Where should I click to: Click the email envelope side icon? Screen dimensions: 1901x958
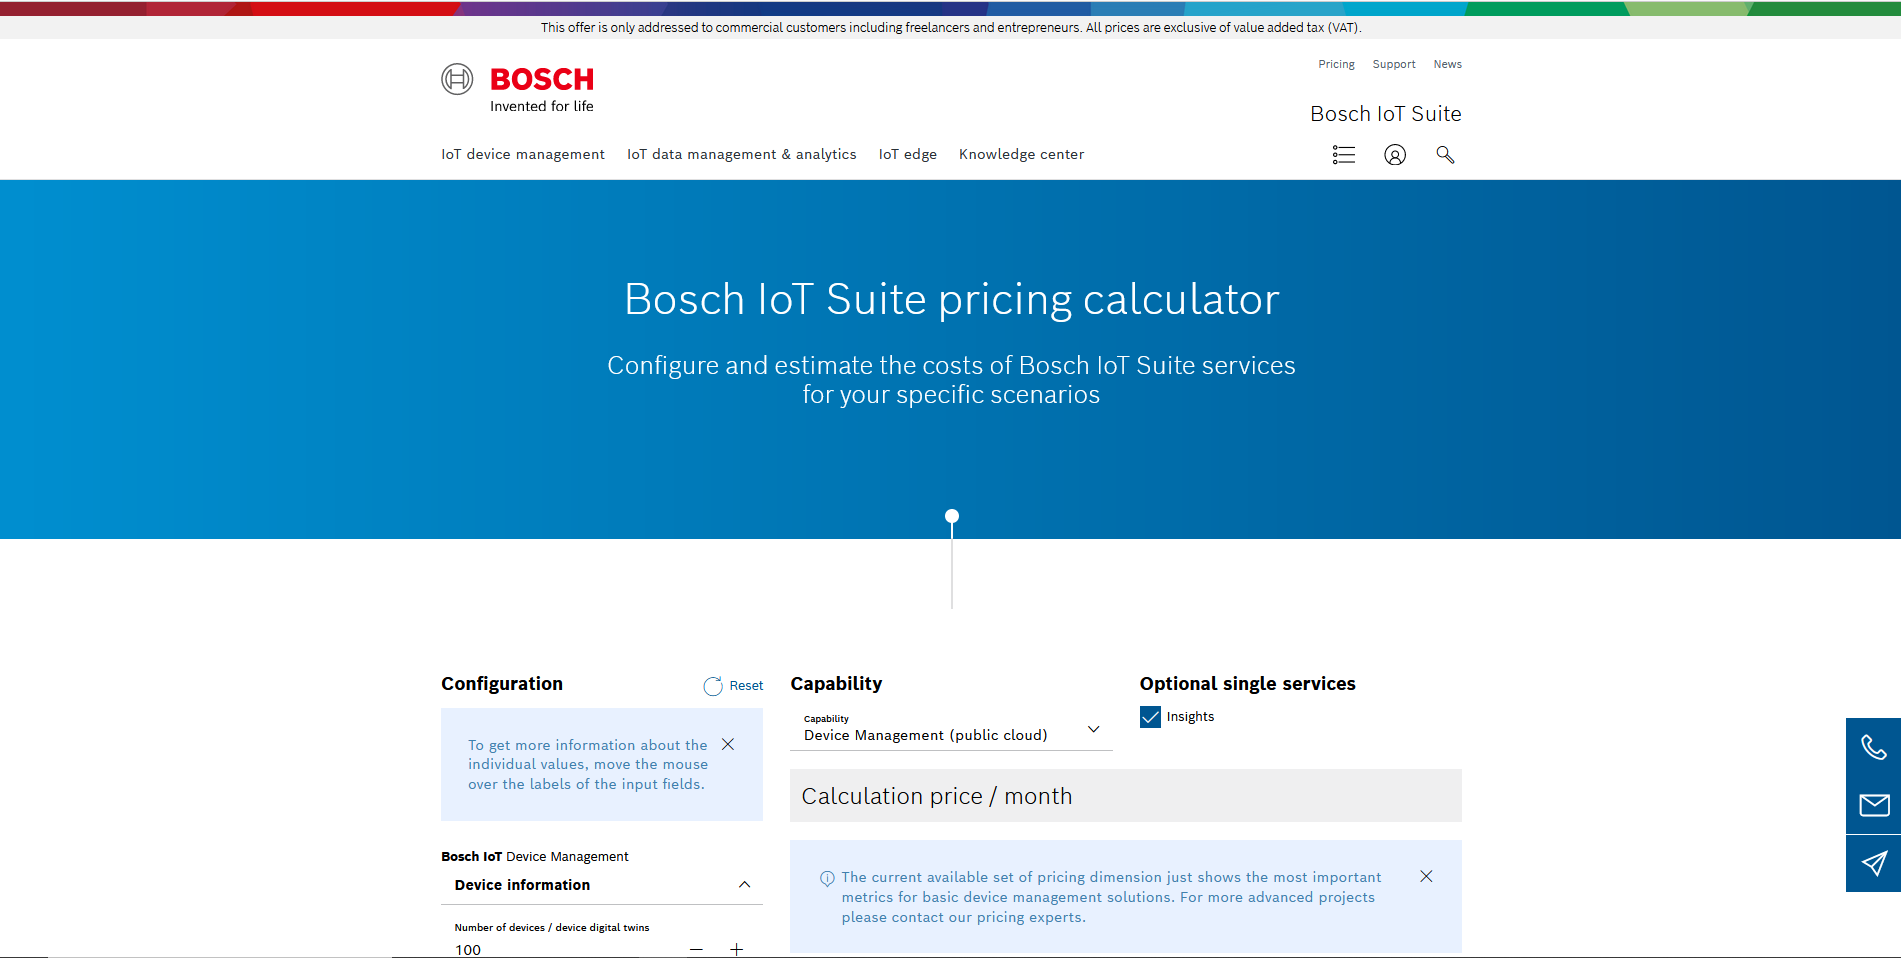(1873, 805)
